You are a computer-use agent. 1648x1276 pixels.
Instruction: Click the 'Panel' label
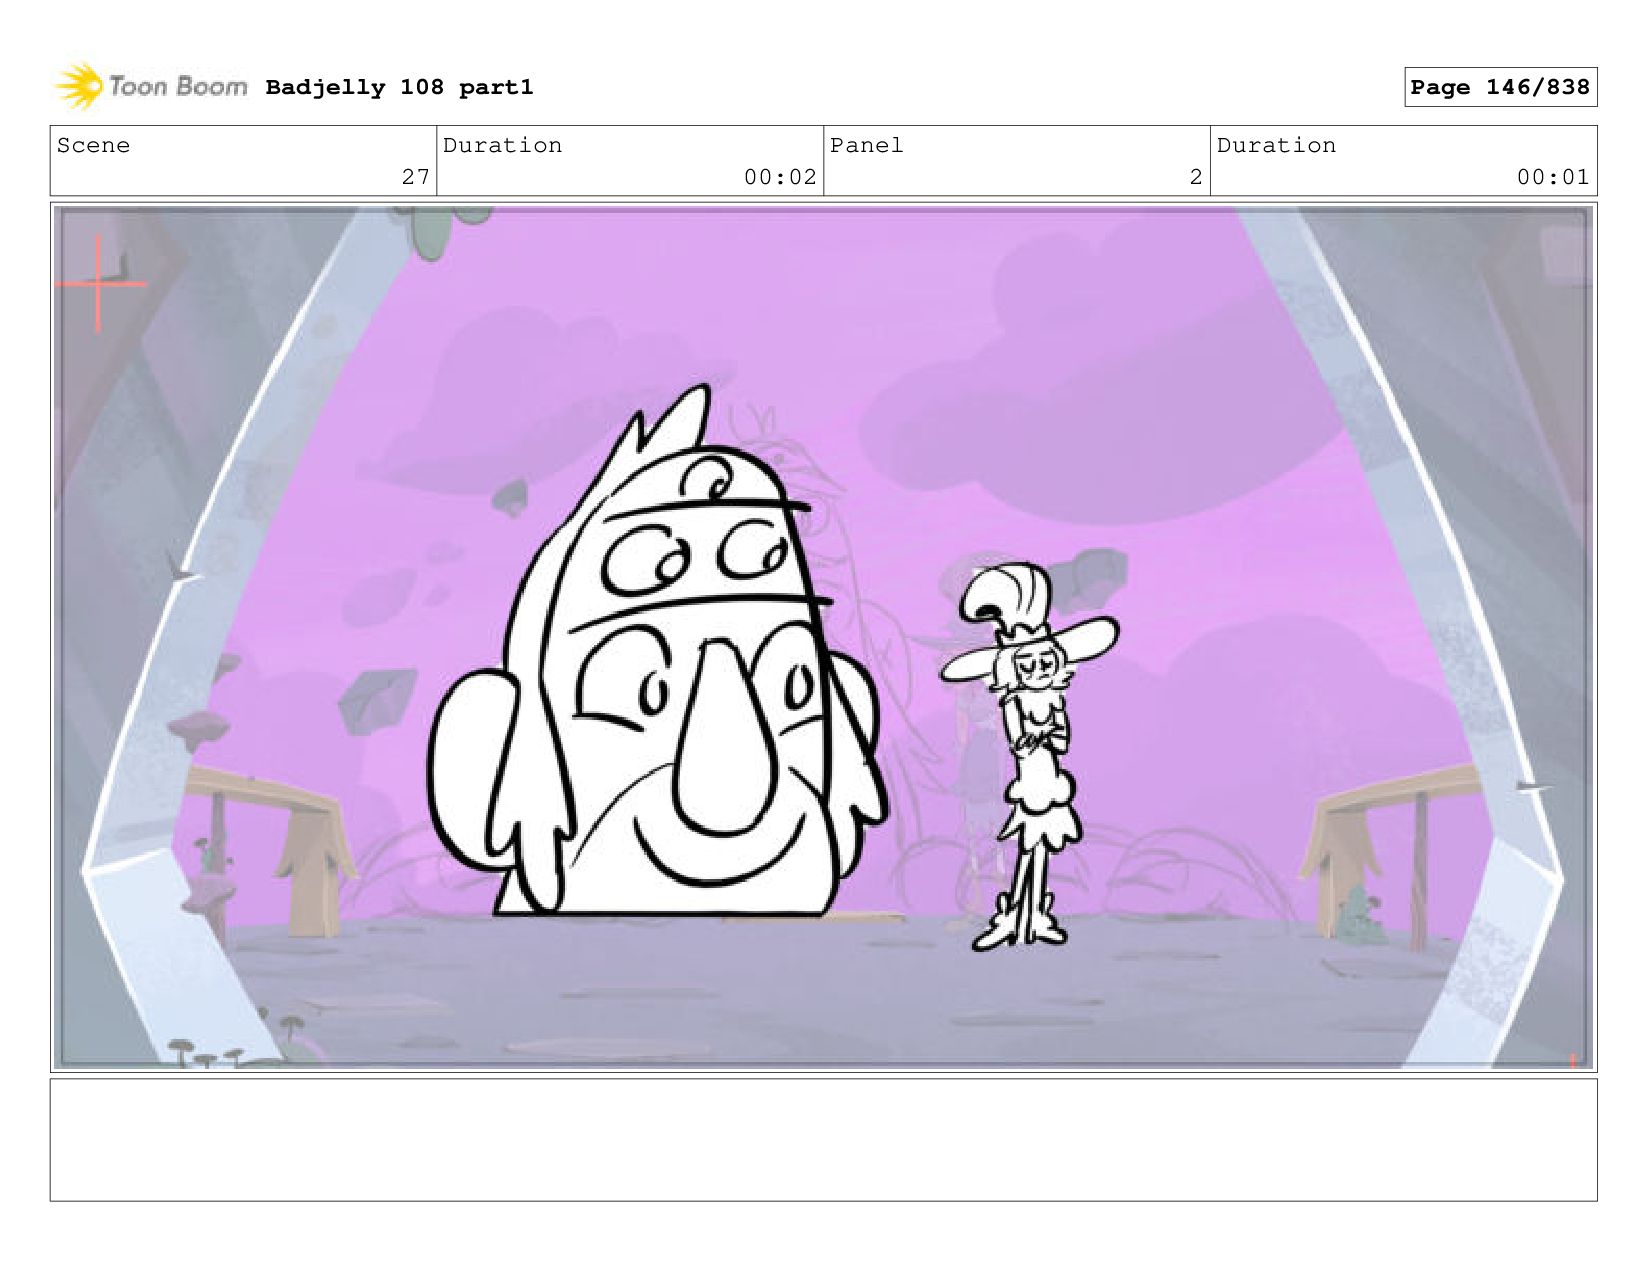click(866, 145)
